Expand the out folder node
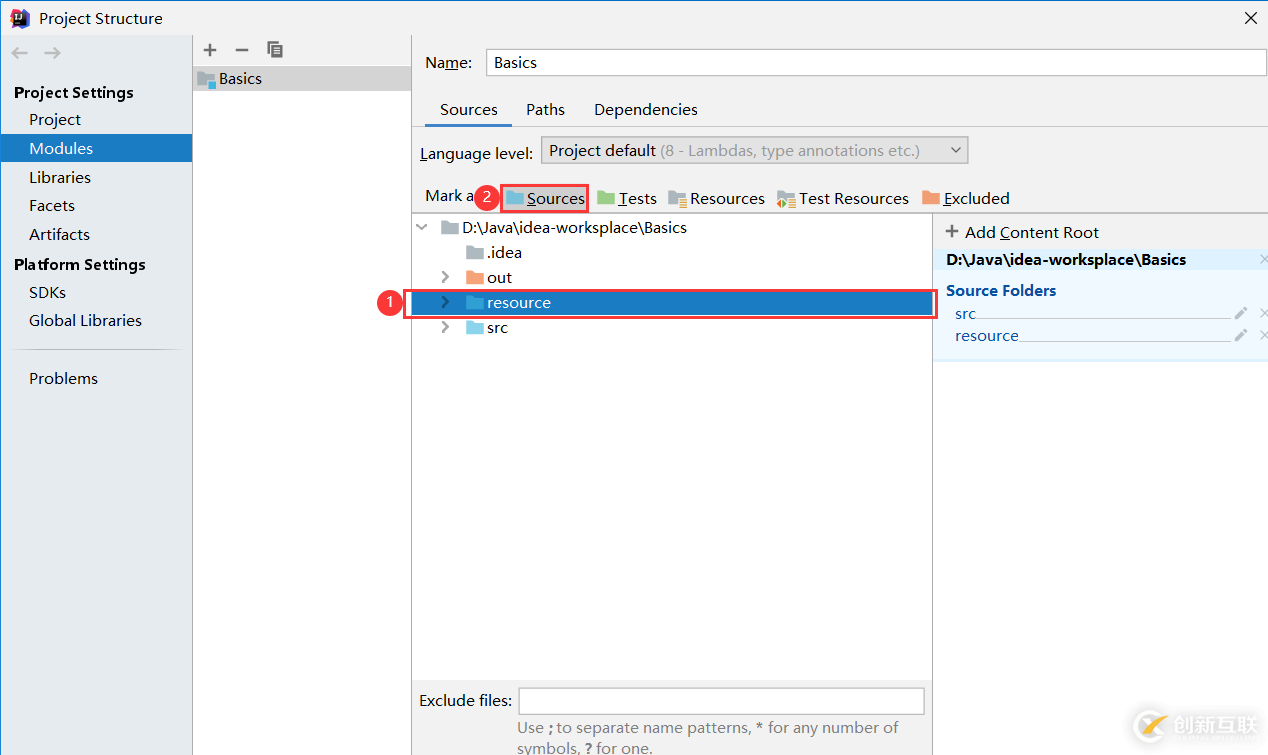This screenshot has height=755, width=1268. pyautogui.click(x=446, y=277)
